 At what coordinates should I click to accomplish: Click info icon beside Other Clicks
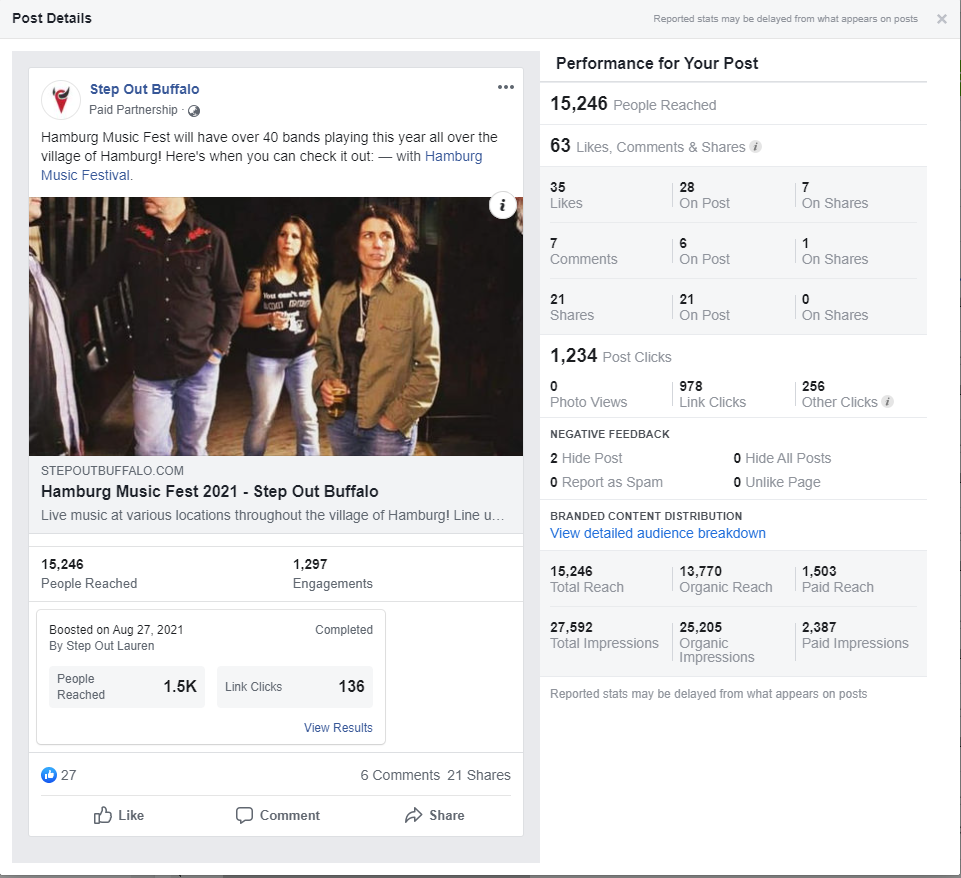tap(887, 401)
